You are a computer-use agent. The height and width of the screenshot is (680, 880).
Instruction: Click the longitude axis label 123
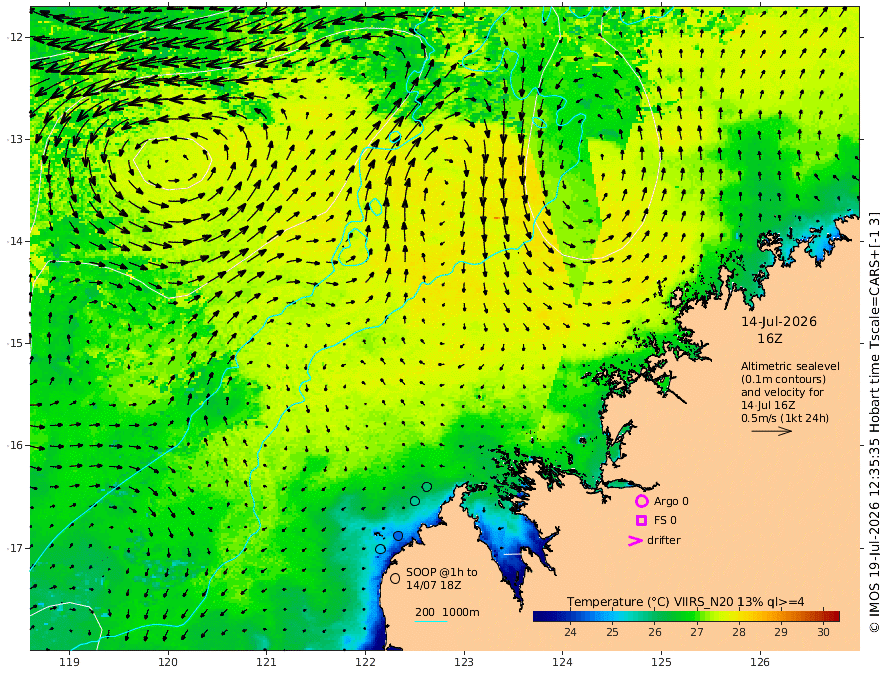pyautogui.click(x=464, y=662)
